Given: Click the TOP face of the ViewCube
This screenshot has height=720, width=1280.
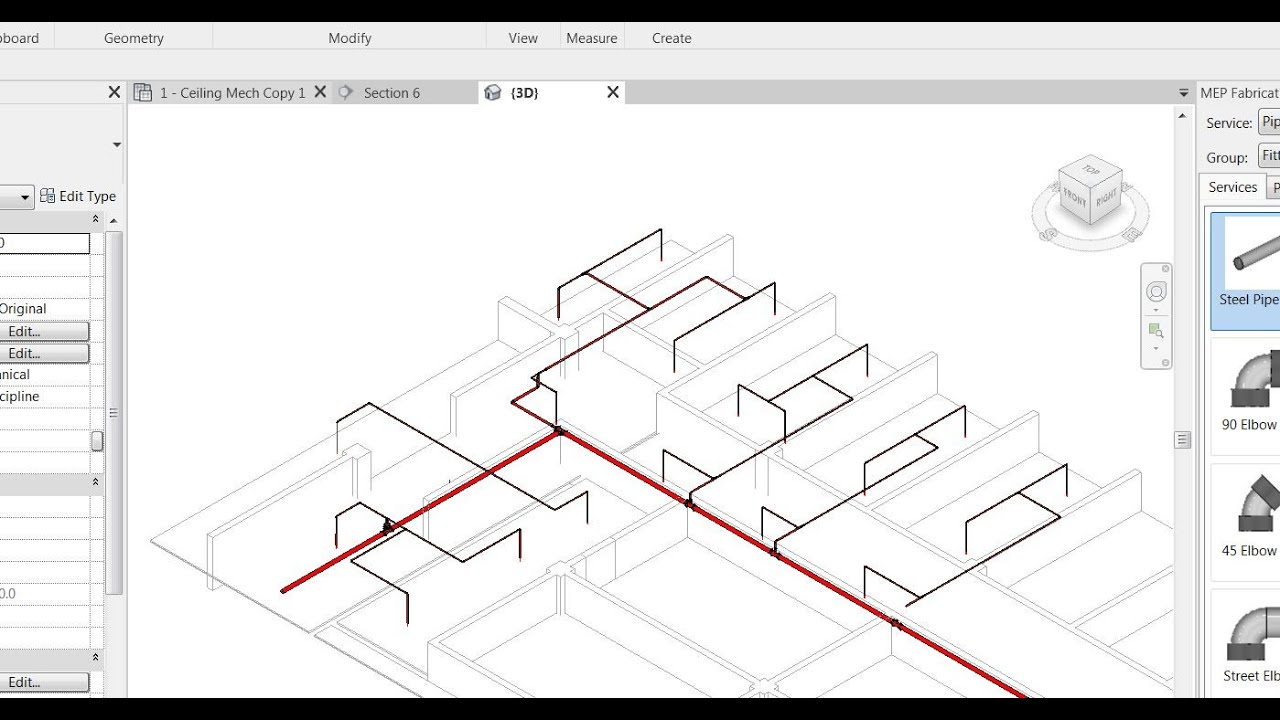Looking at the screenshot, I should point(1091,170).
